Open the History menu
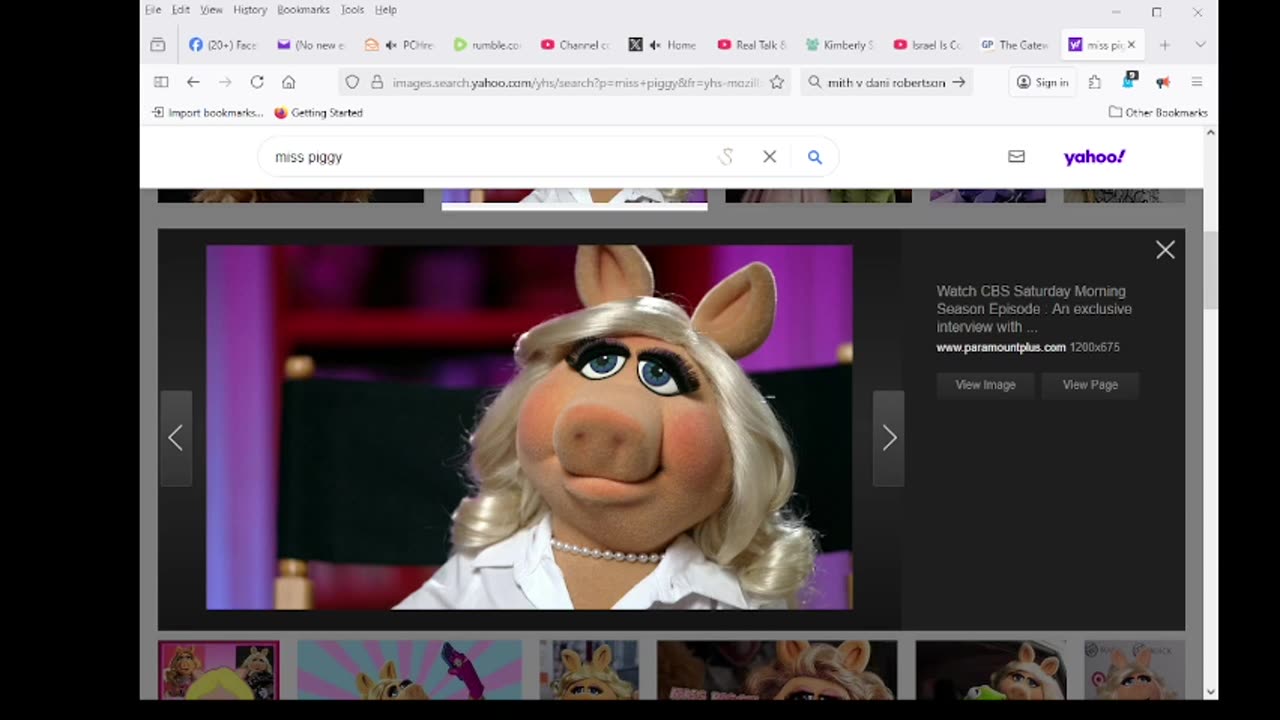The width and height of the screenshot is (1280, 720). coord(250,10)
